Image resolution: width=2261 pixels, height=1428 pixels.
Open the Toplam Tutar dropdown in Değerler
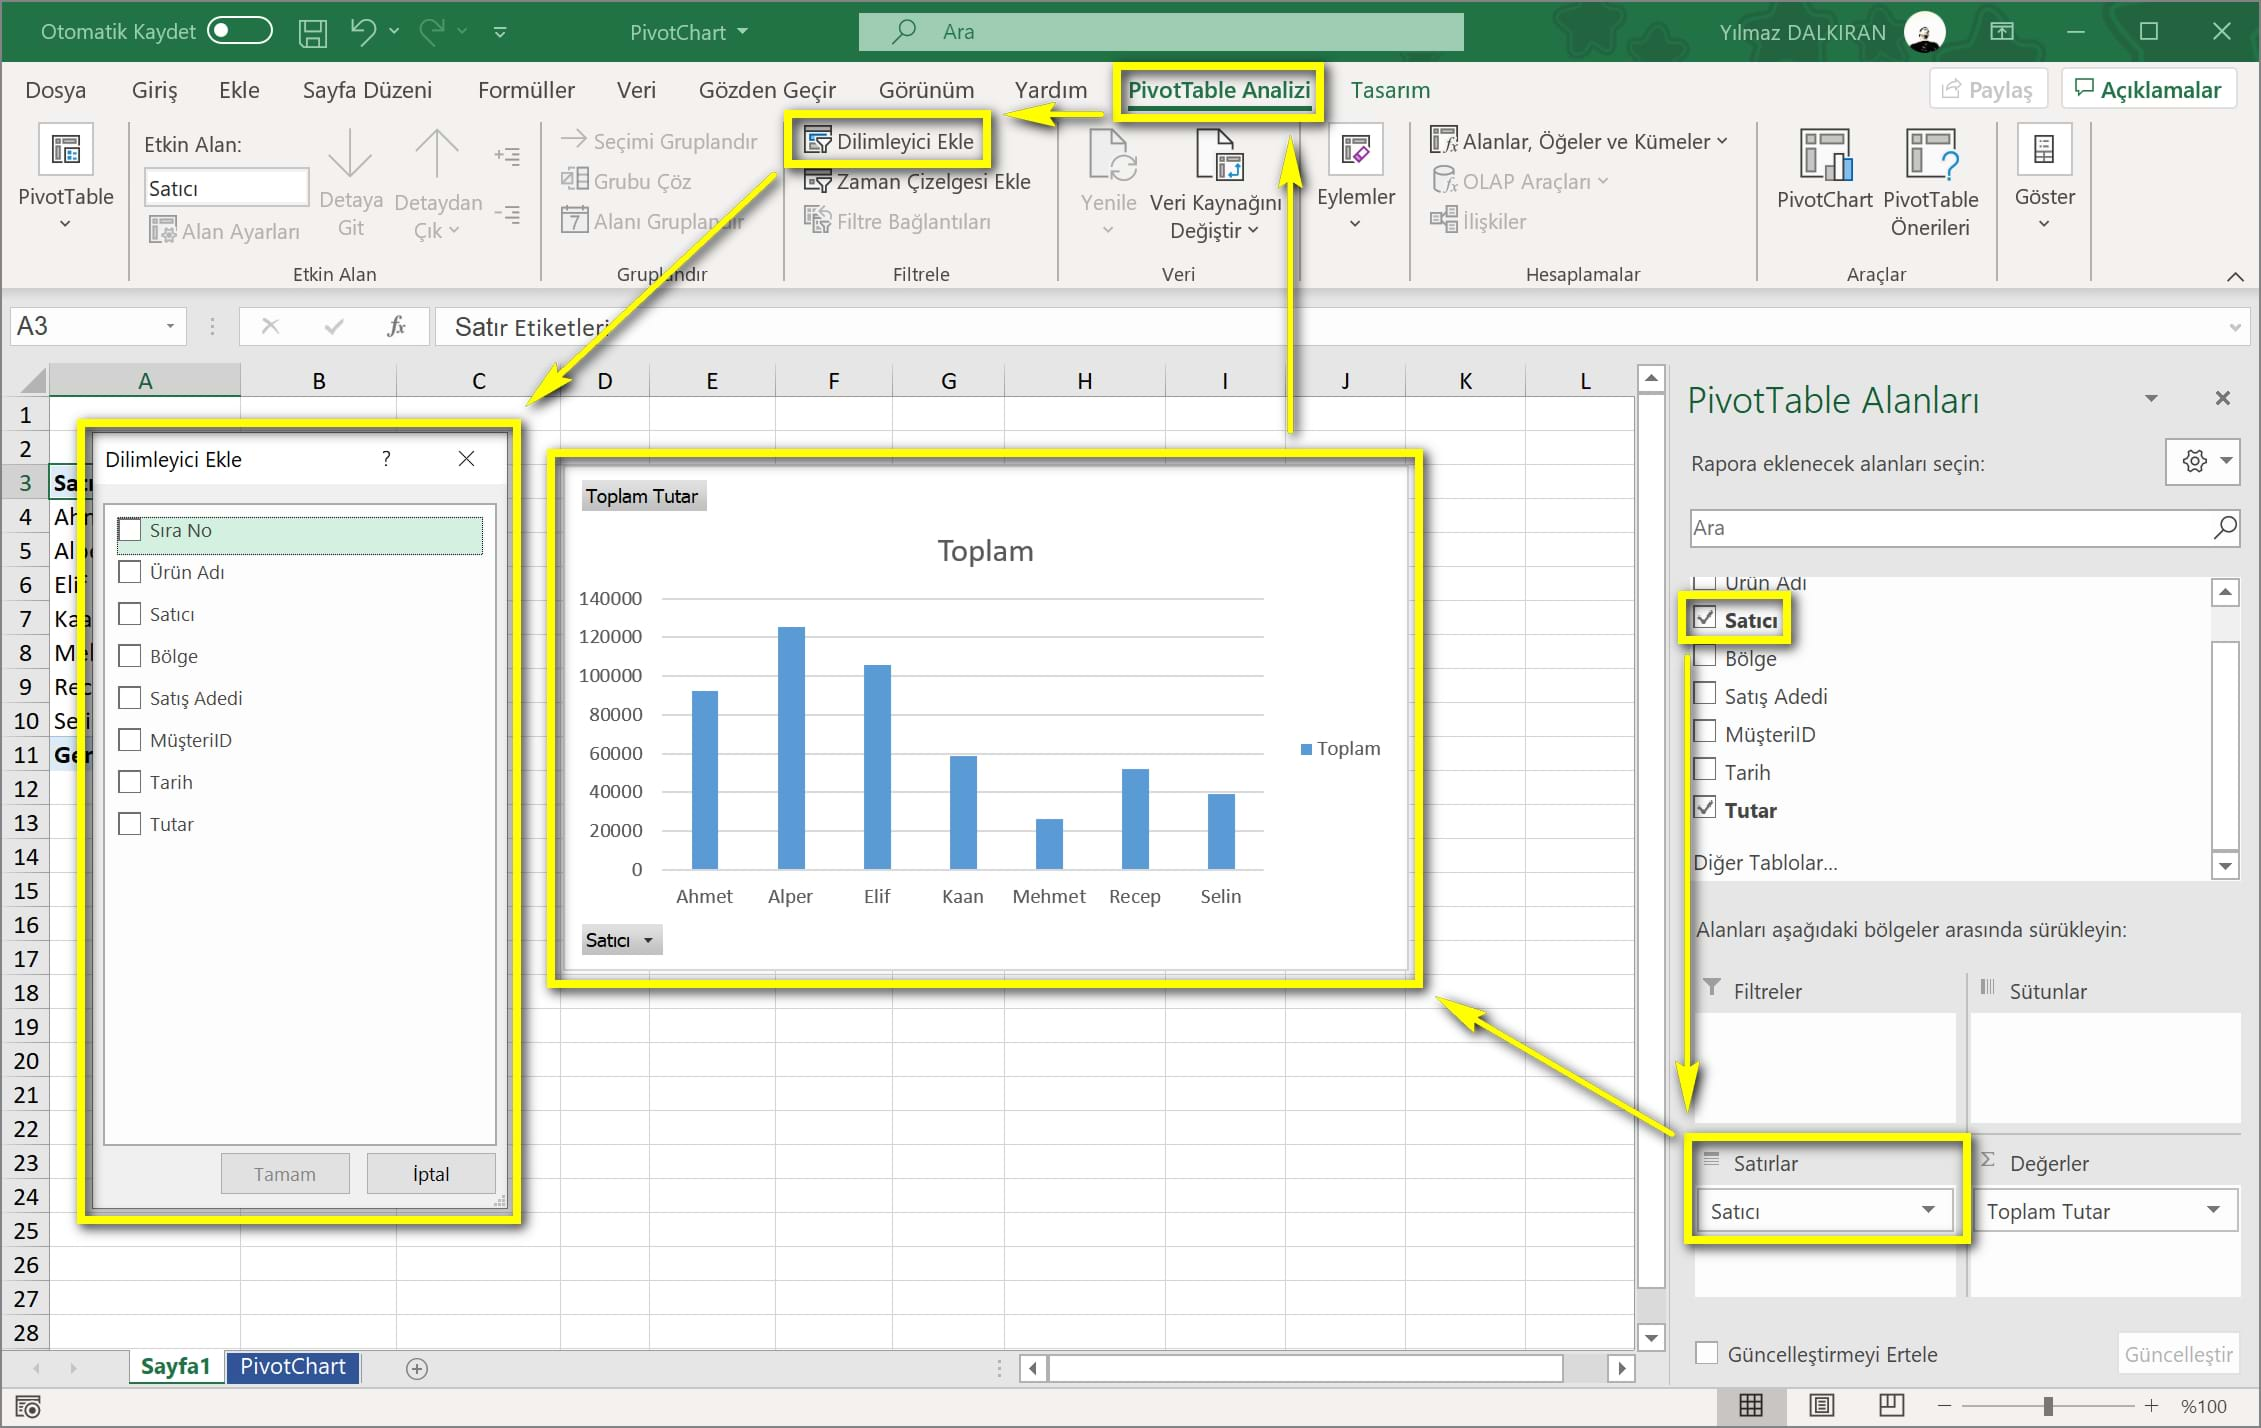click(x=2213, y=1210)
